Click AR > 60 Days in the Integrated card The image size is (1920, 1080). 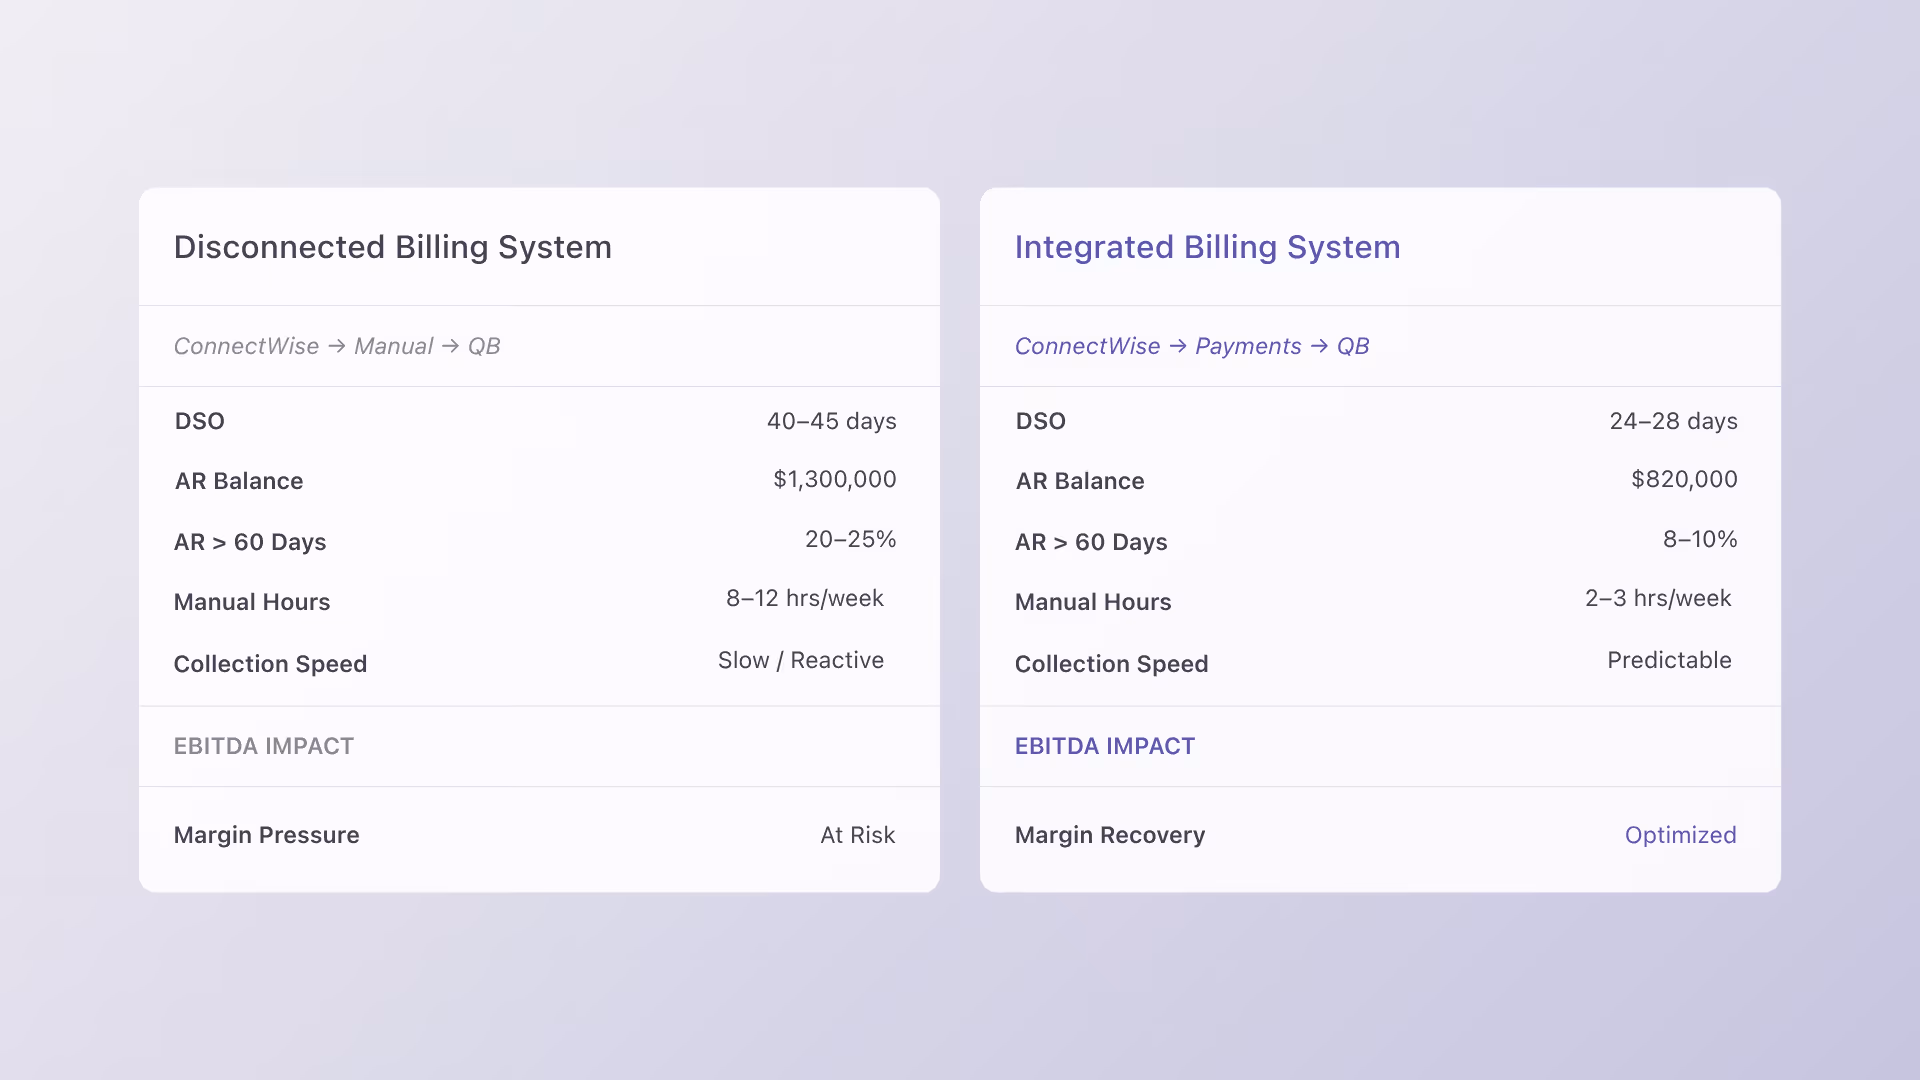[x=1091, y=542]
